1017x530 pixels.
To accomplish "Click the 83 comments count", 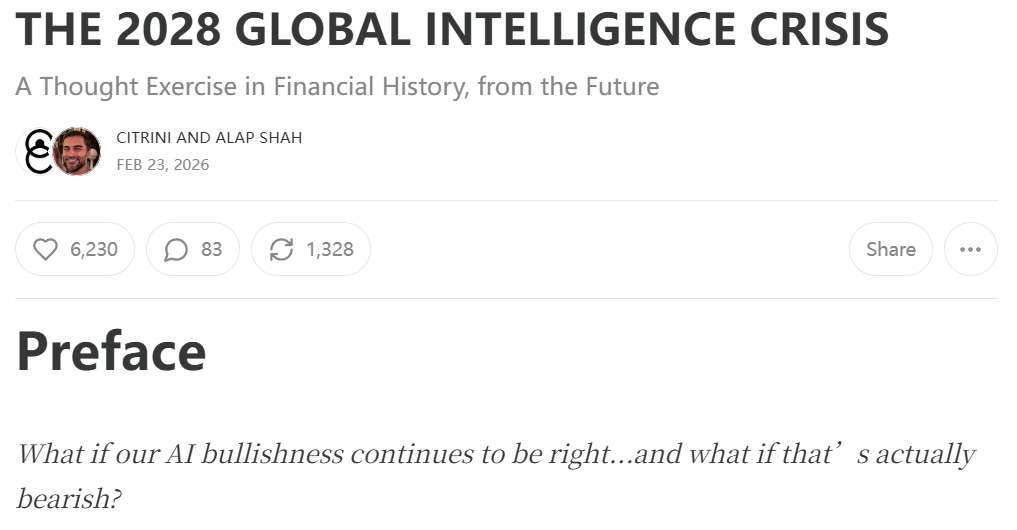I will coord(211,249).
